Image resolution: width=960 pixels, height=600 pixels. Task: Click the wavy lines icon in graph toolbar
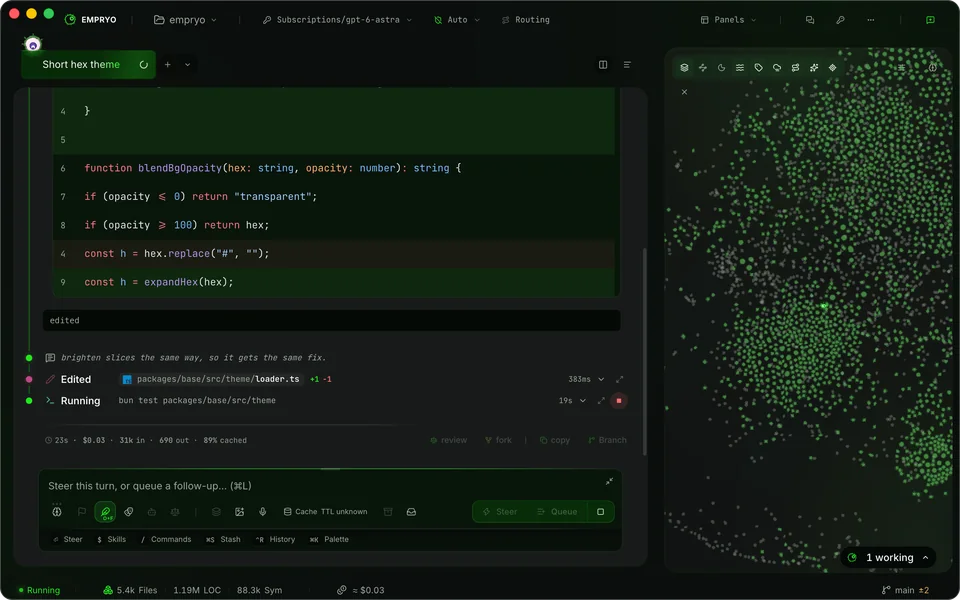pyautogui.click(x=740, y=67)
